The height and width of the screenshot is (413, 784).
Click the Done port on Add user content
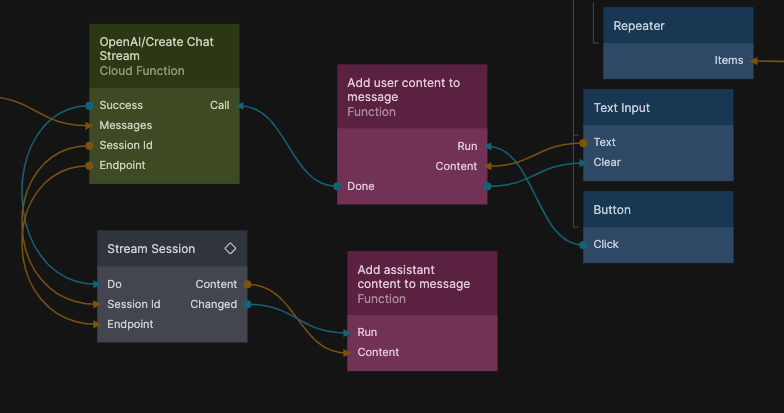338,186
